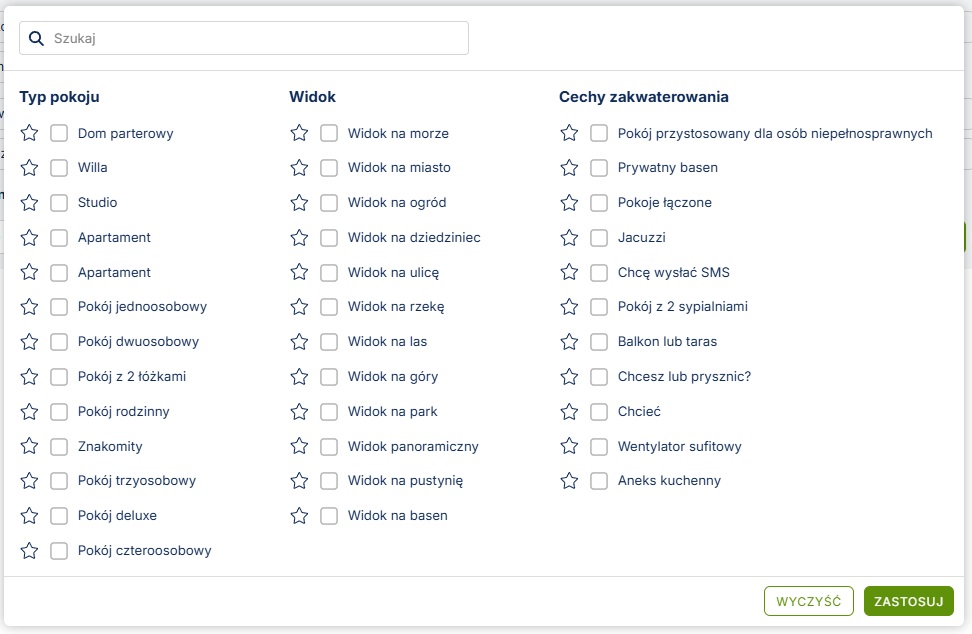The height and width of the screenshot is (634, 972).
Task: Check Widok panoramiczny option
Action: tap(329, 446)
